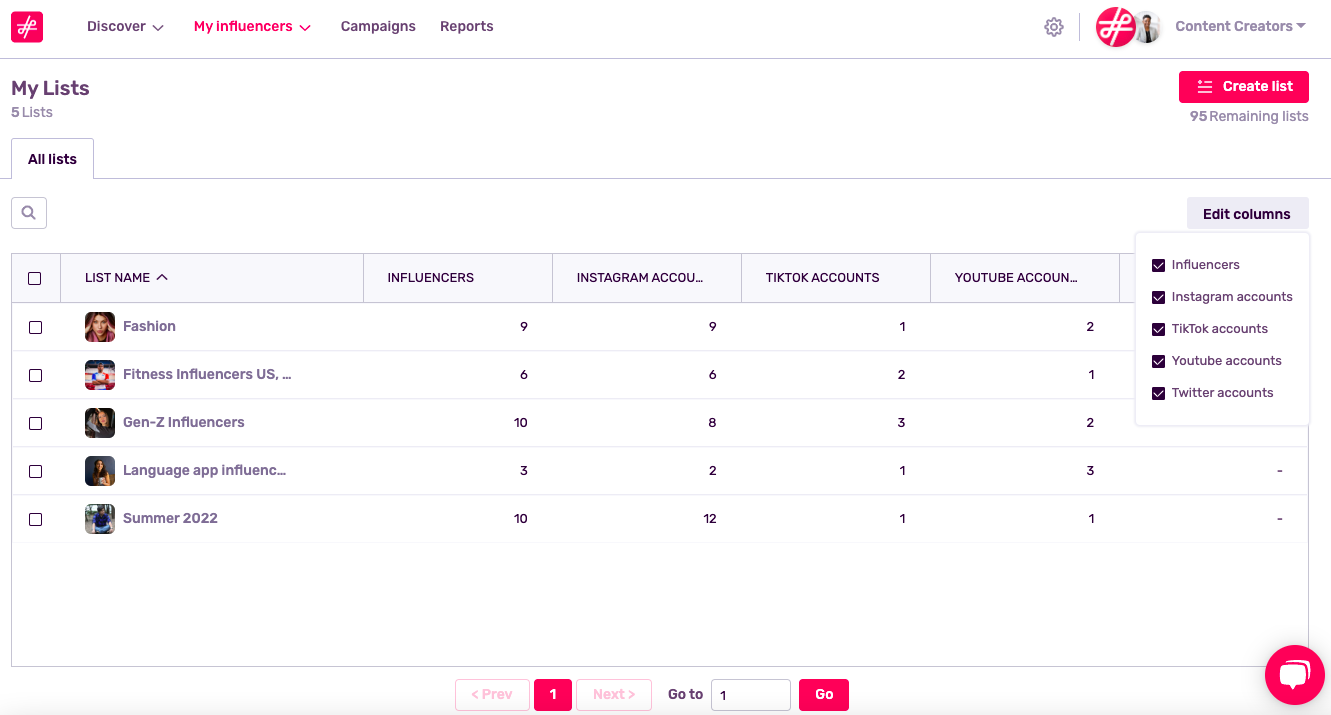Open the Content Creators dropdown
This screenshot has height=715, width=1331.
click(x=1240, y=26)
